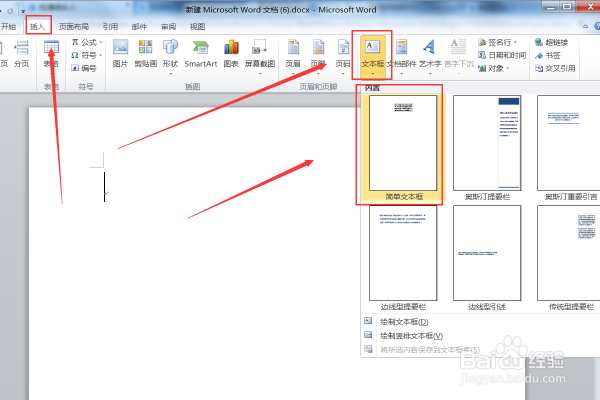The height and width of the screenshot is (400, 600).
Task: Insert a 图表 chart
Action: [x=231, y=54]
